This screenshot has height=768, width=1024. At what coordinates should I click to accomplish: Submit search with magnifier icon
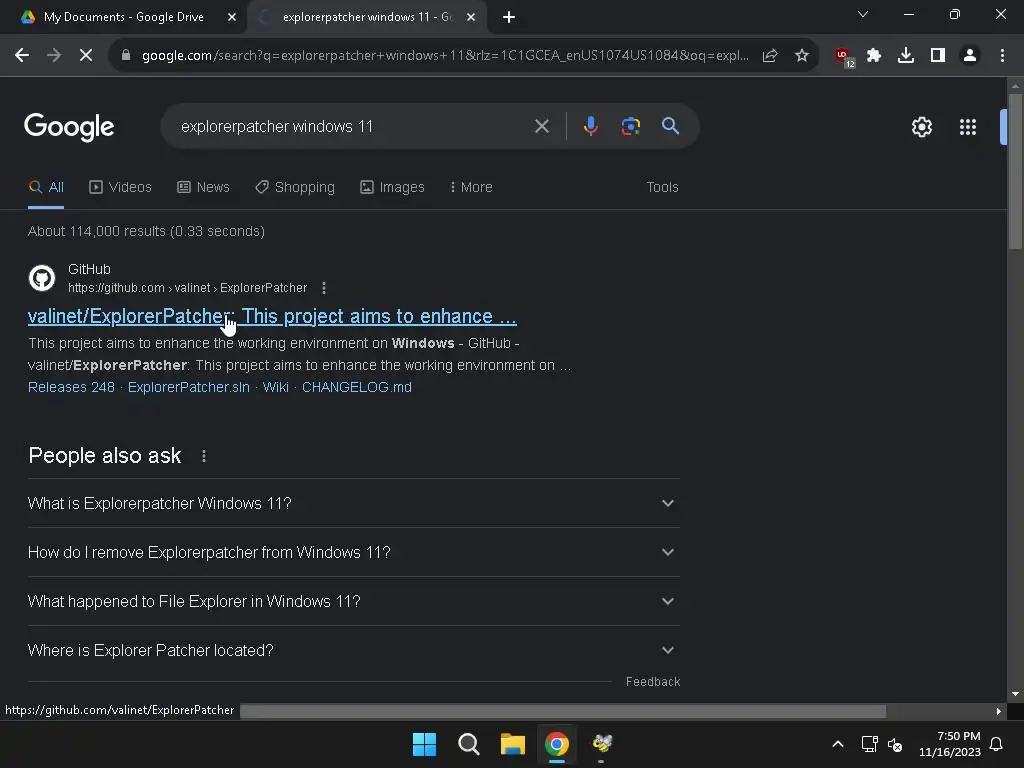coord(670,126)
